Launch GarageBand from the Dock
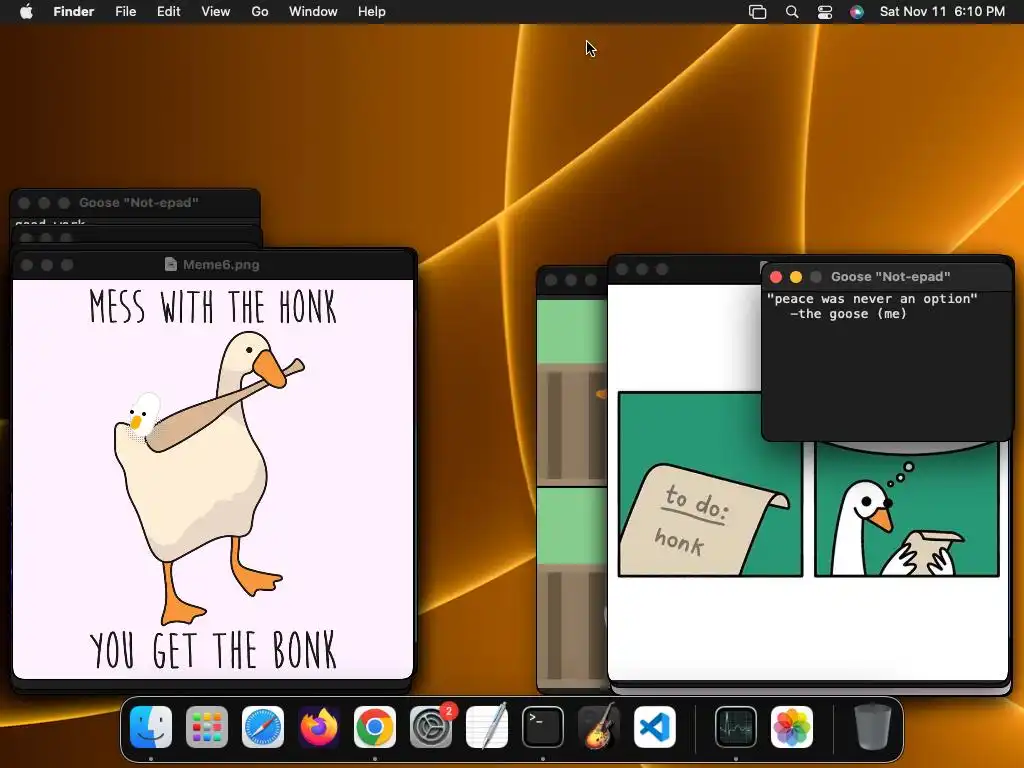The image size is (1024, 768). [x=599, y=727]
